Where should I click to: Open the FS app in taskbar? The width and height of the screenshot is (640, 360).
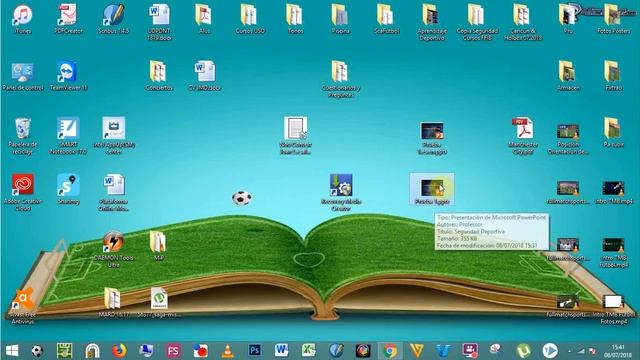(173, 351)
